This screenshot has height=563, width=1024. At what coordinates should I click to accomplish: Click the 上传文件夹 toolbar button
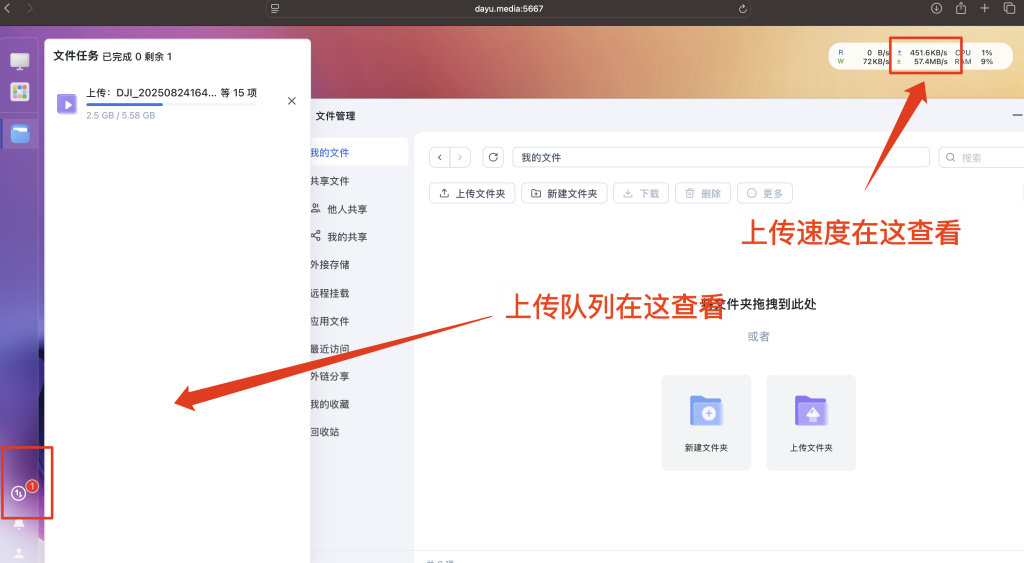(472, 193)
